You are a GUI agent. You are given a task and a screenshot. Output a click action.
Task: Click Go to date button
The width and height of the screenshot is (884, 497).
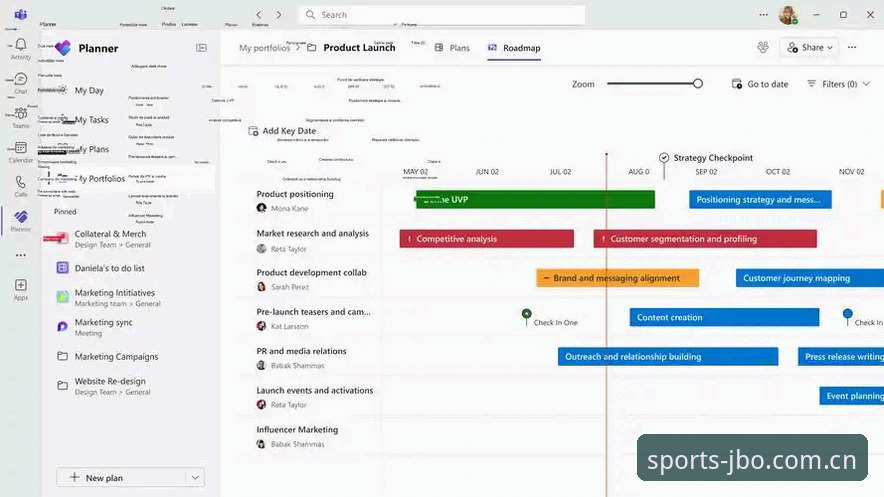tap(759, 84)
